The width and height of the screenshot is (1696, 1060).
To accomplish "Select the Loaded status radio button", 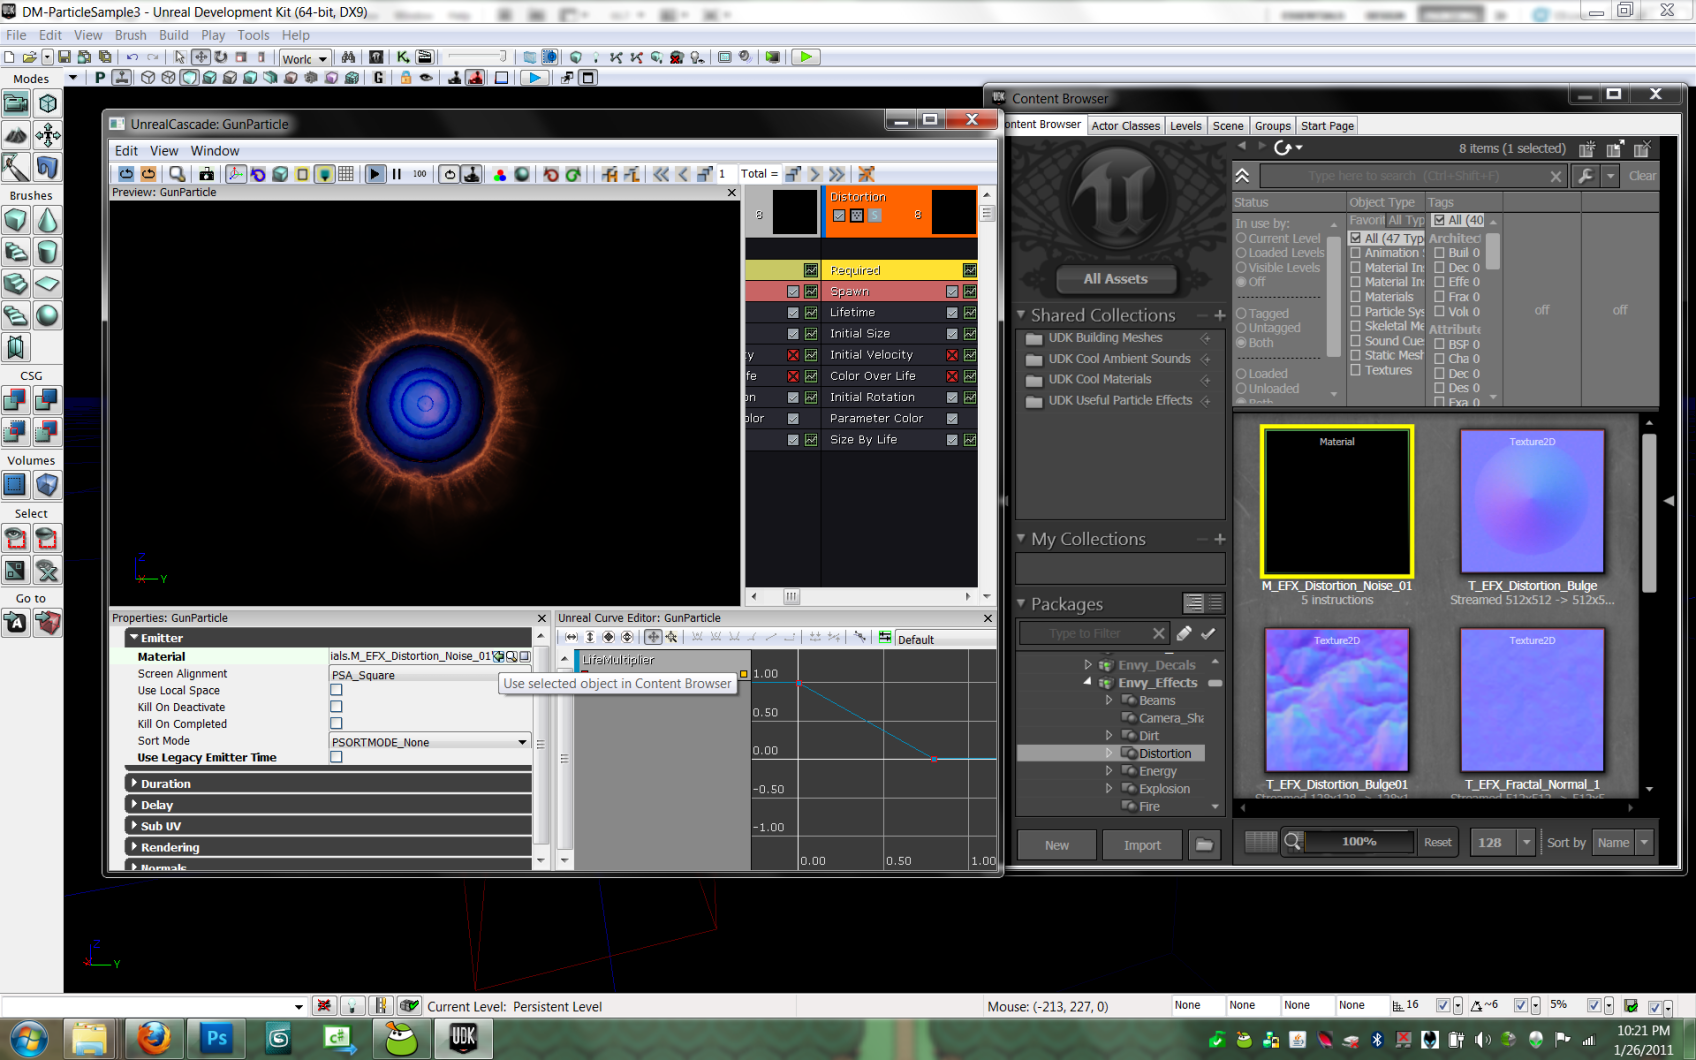I will (x=1241, y=374).
